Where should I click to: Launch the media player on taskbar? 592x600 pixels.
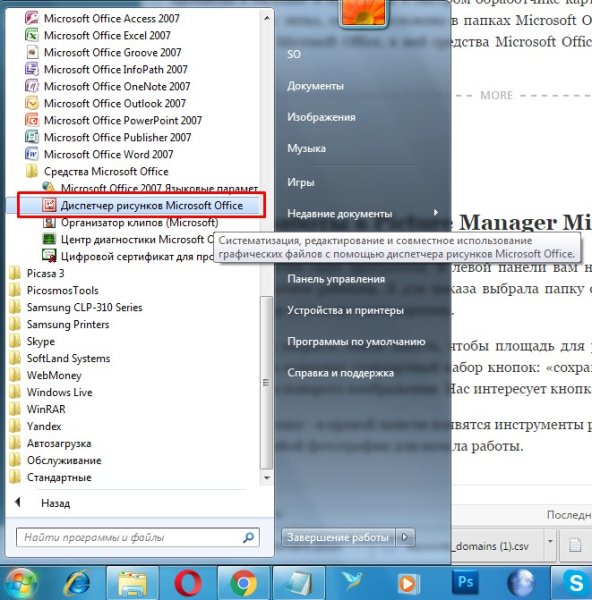point(408,583)
